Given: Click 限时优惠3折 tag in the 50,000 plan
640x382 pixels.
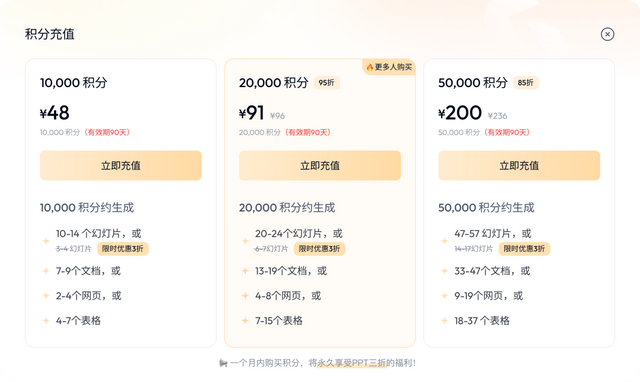Looking at the screenshot, I should (x=524, y=249).
